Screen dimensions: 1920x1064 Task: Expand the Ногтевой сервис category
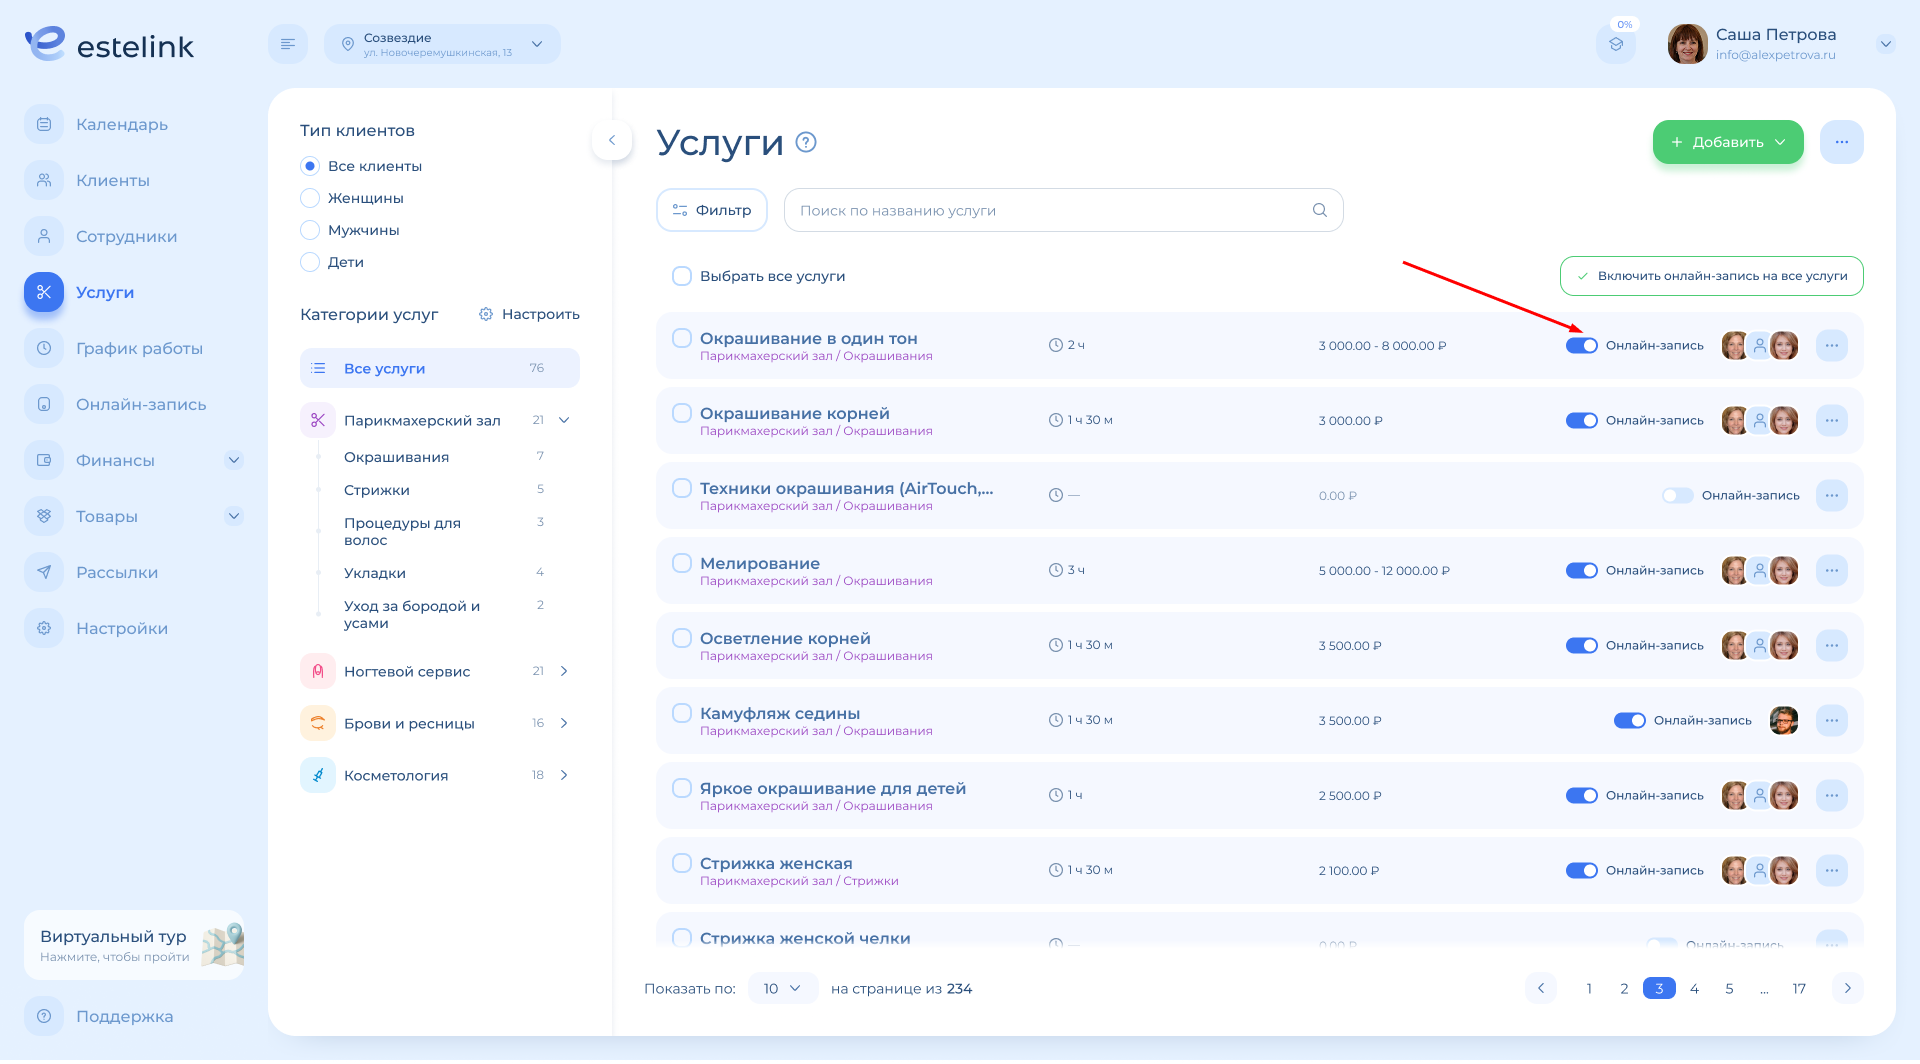pyautogui.click(x=564, y=671)
